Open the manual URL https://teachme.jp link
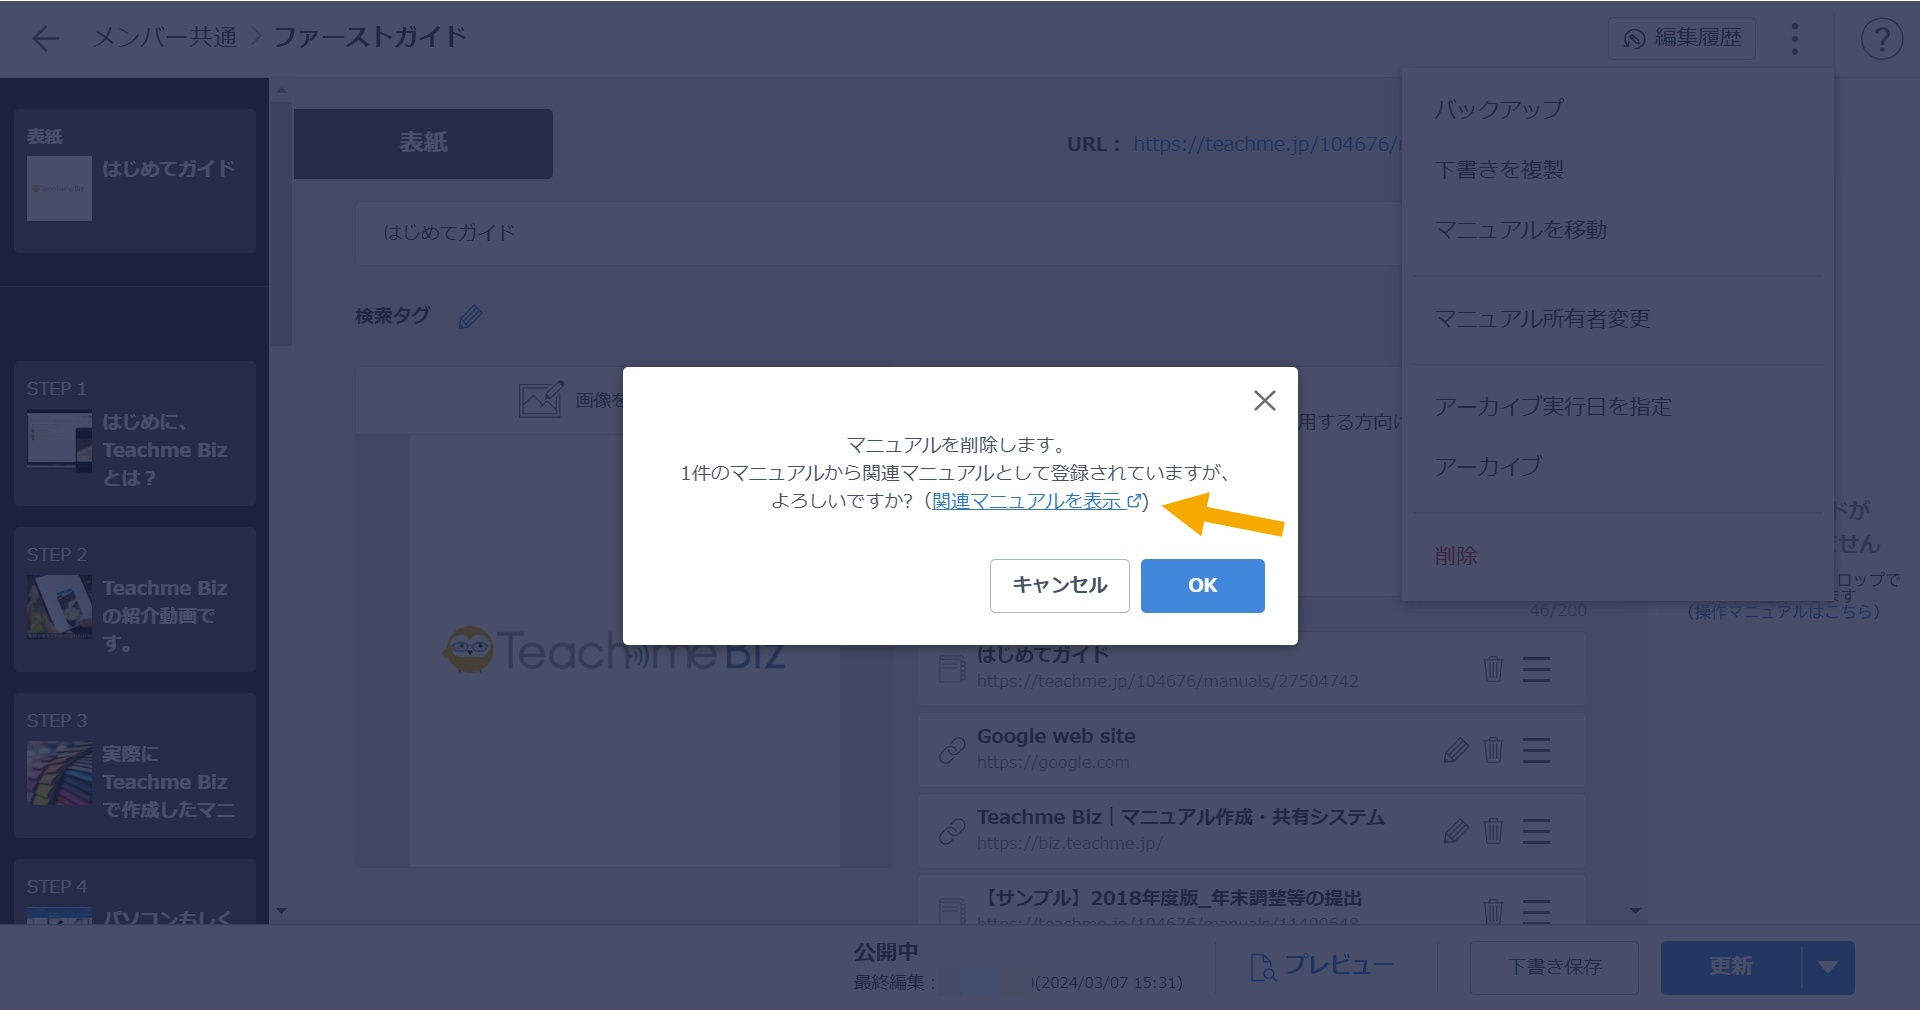This screenshot has height=1010, width=1920. click(x=1260, y=144)
